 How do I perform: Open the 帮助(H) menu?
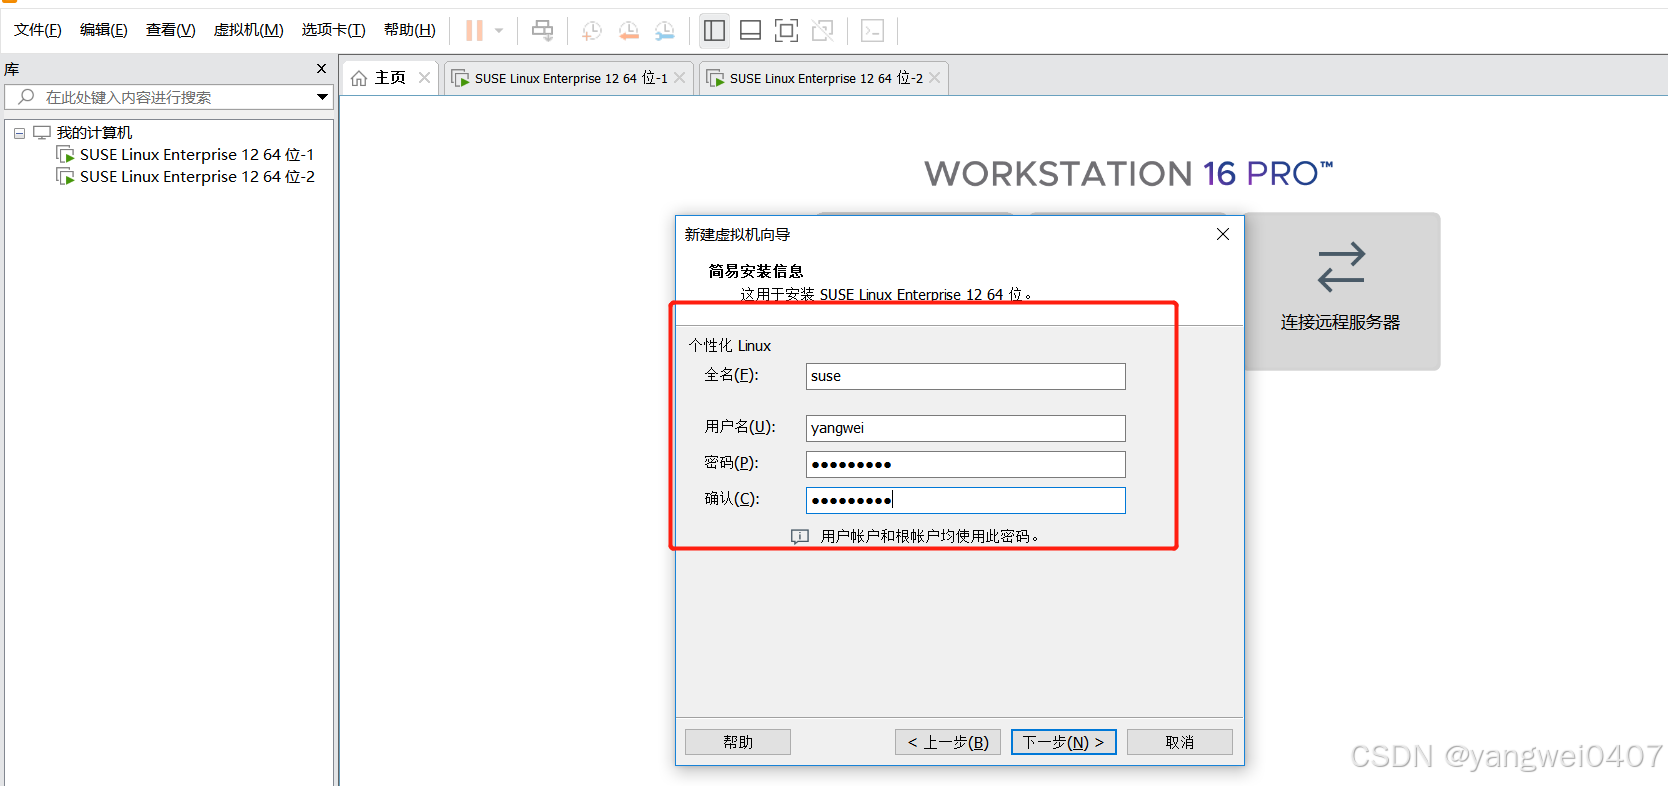[410, 30]
